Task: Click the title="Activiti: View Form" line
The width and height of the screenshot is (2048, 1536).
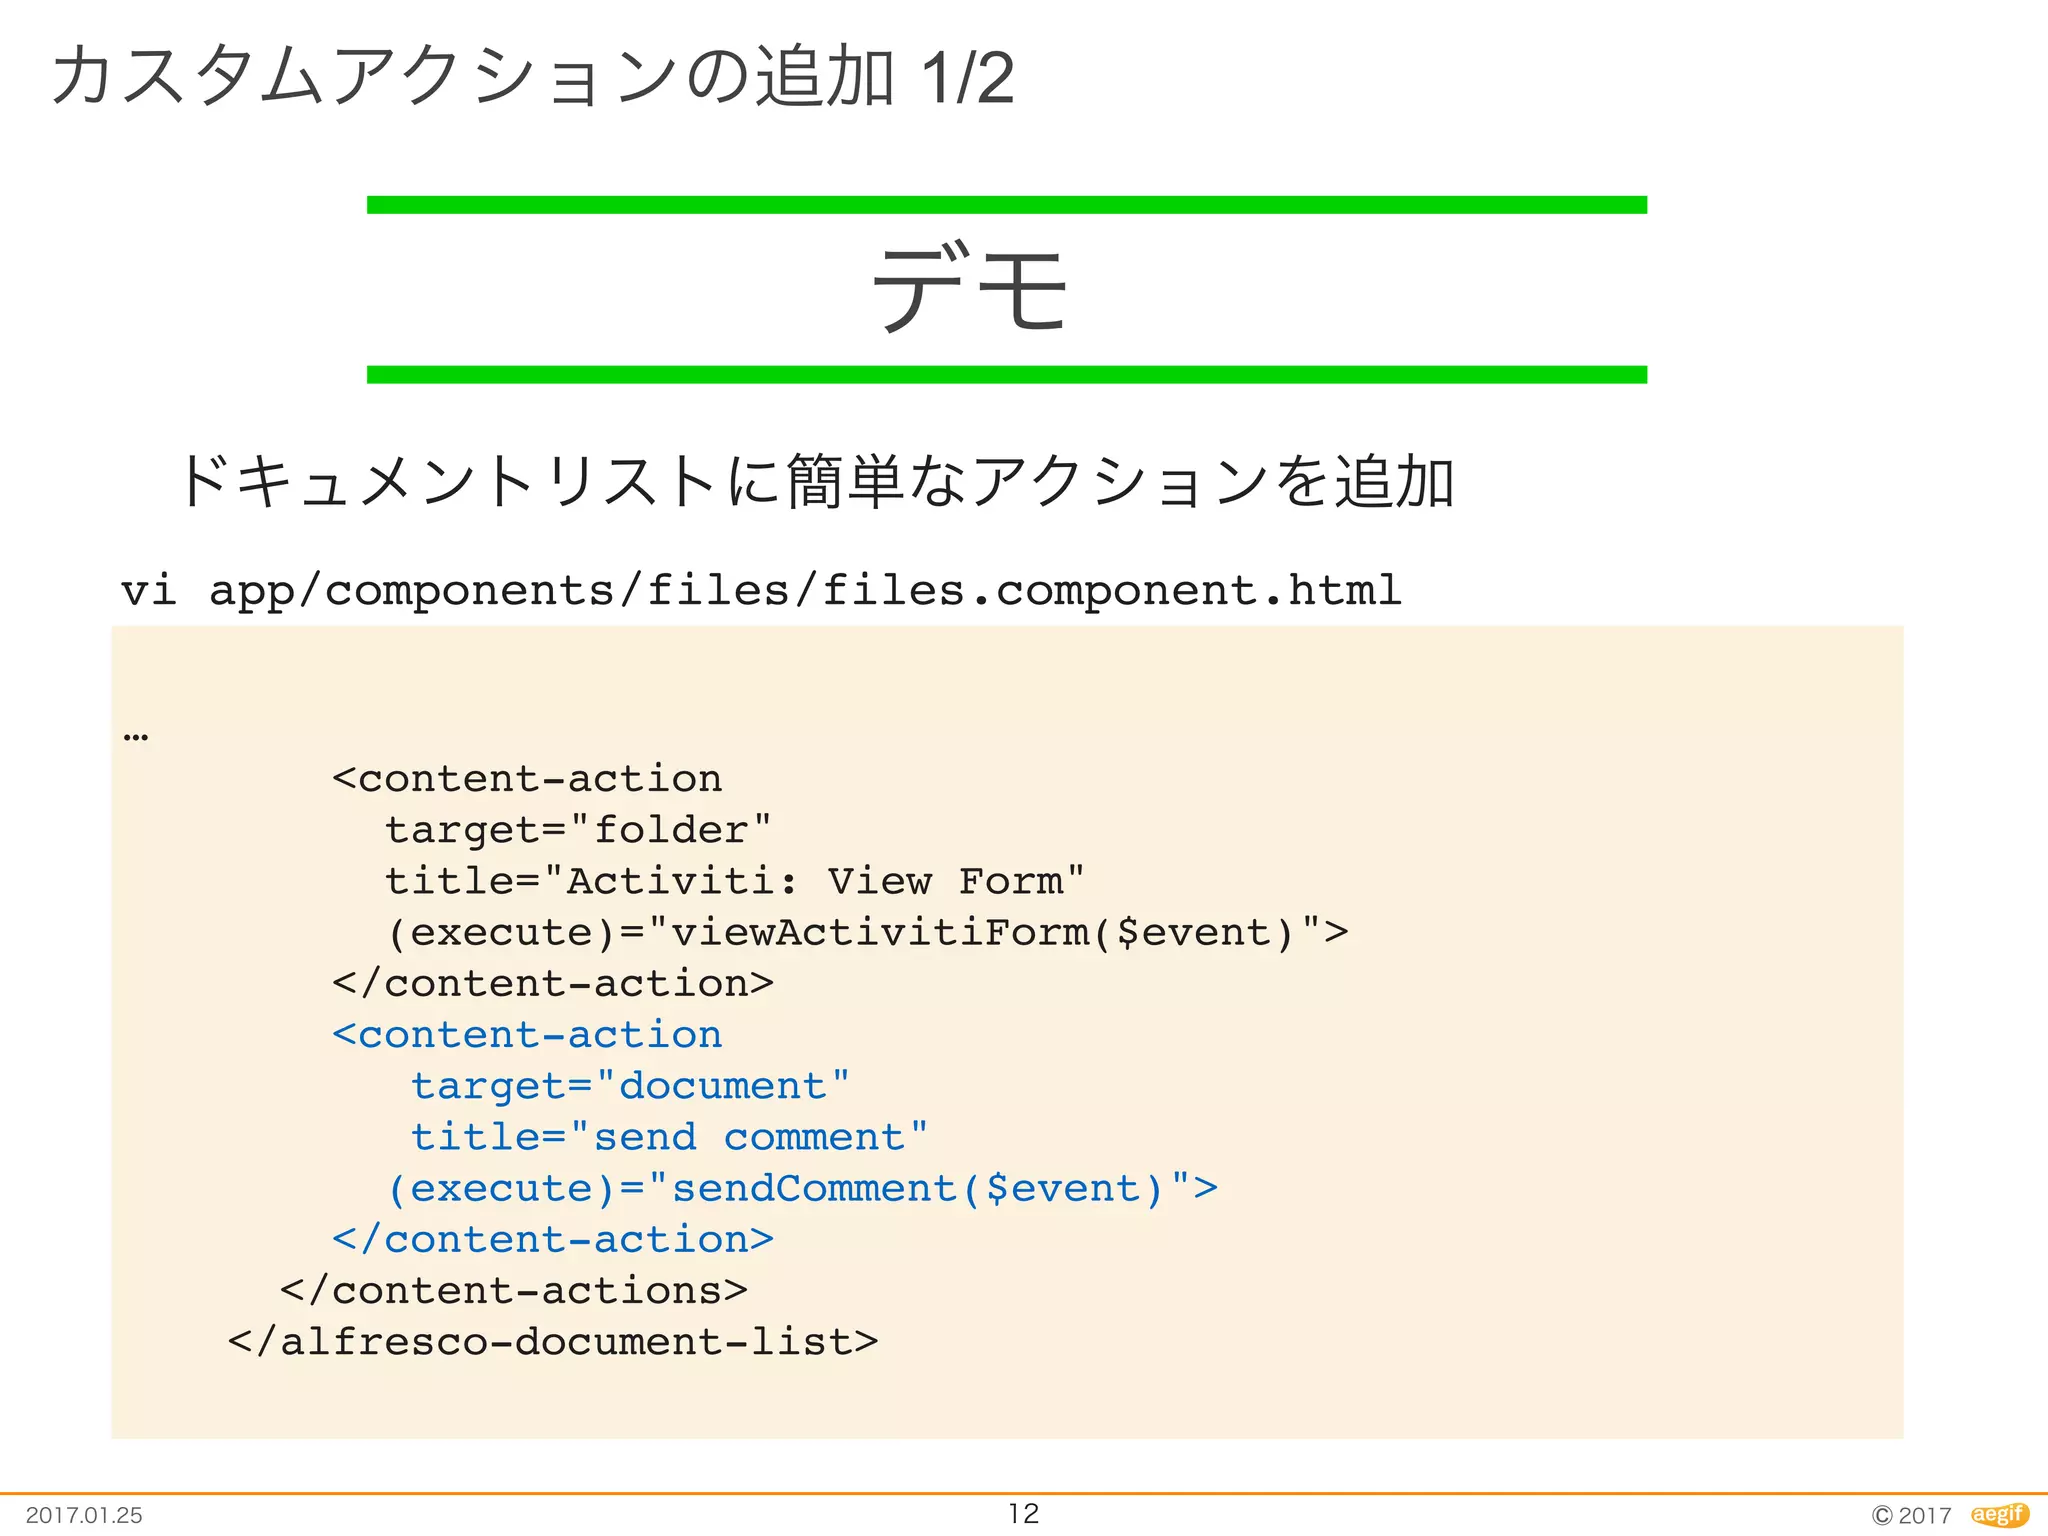Action: click(735, 881)
